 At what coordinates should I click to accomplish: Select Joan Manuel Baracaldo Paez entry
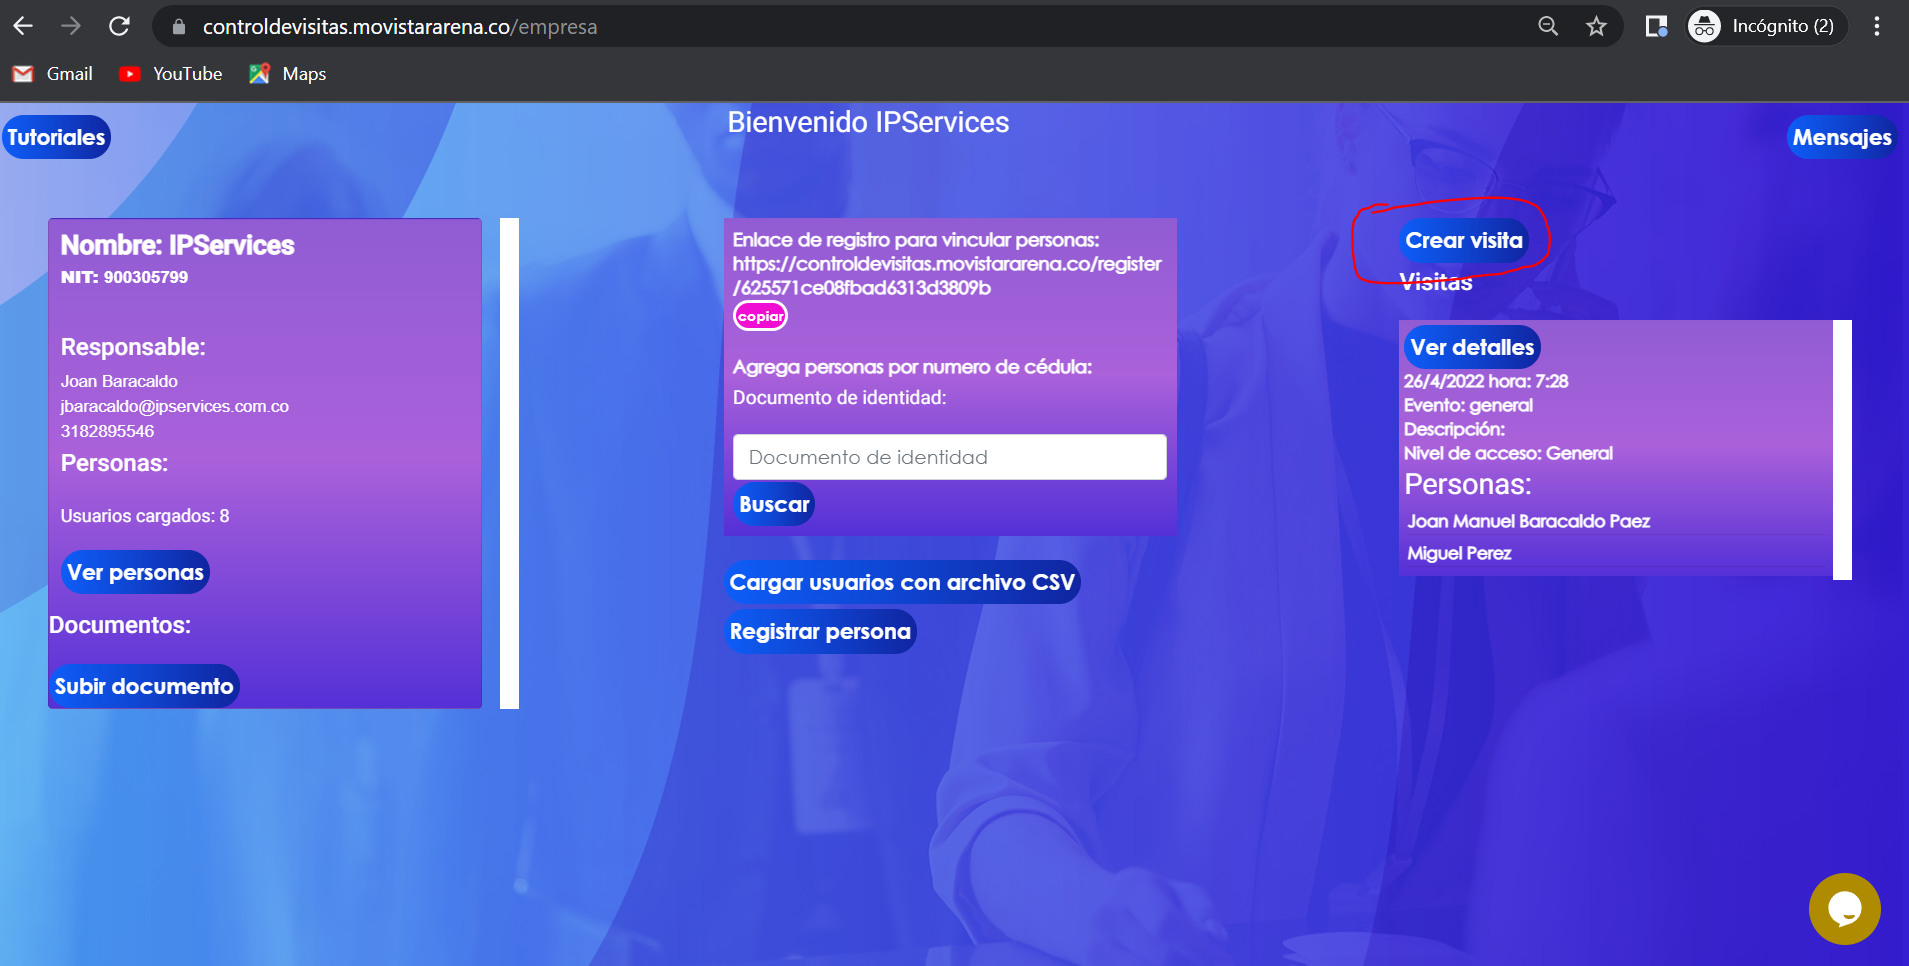click(x=1528, y=521)
